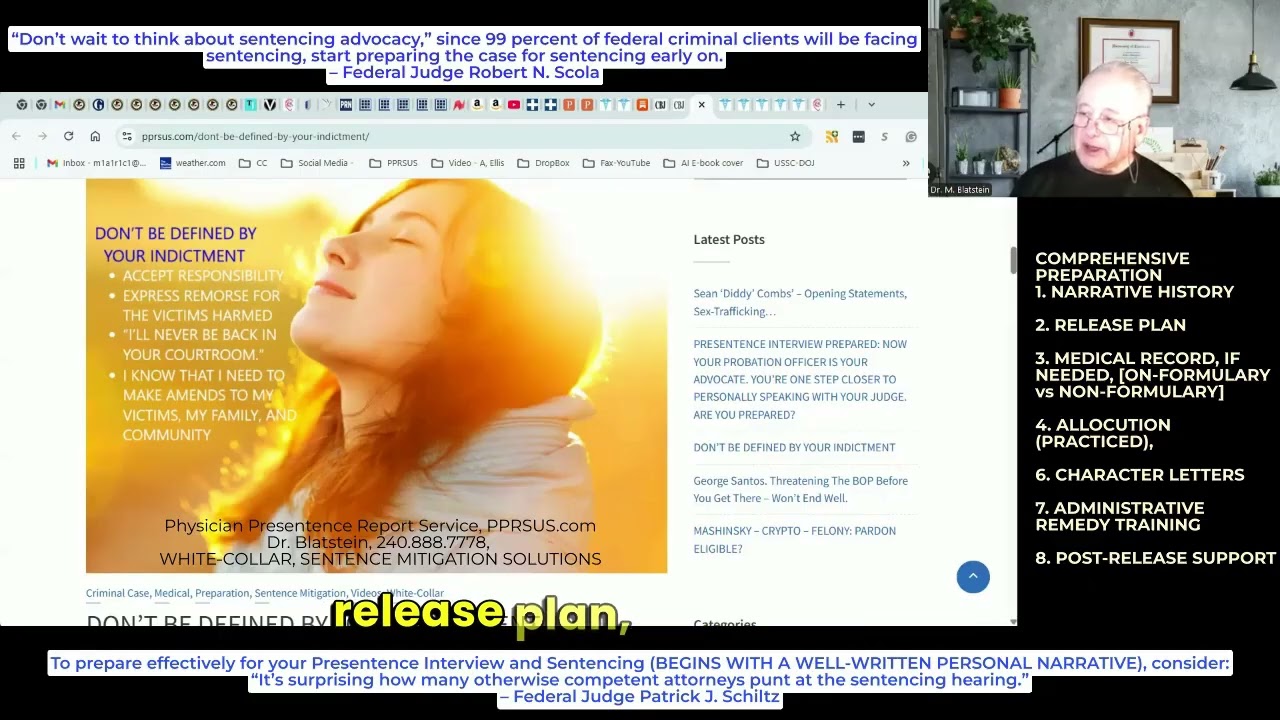Screen dimensions: 1280x720
Task: Switch to the V logo tab
Action: click(x=270, y=104)
